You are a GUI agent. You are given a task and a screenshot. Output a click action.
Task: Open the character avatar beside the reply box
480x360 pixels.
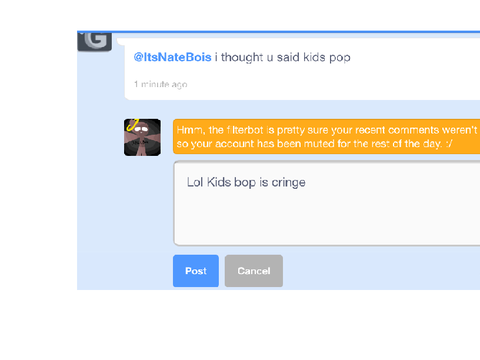[x=142, y=137]
